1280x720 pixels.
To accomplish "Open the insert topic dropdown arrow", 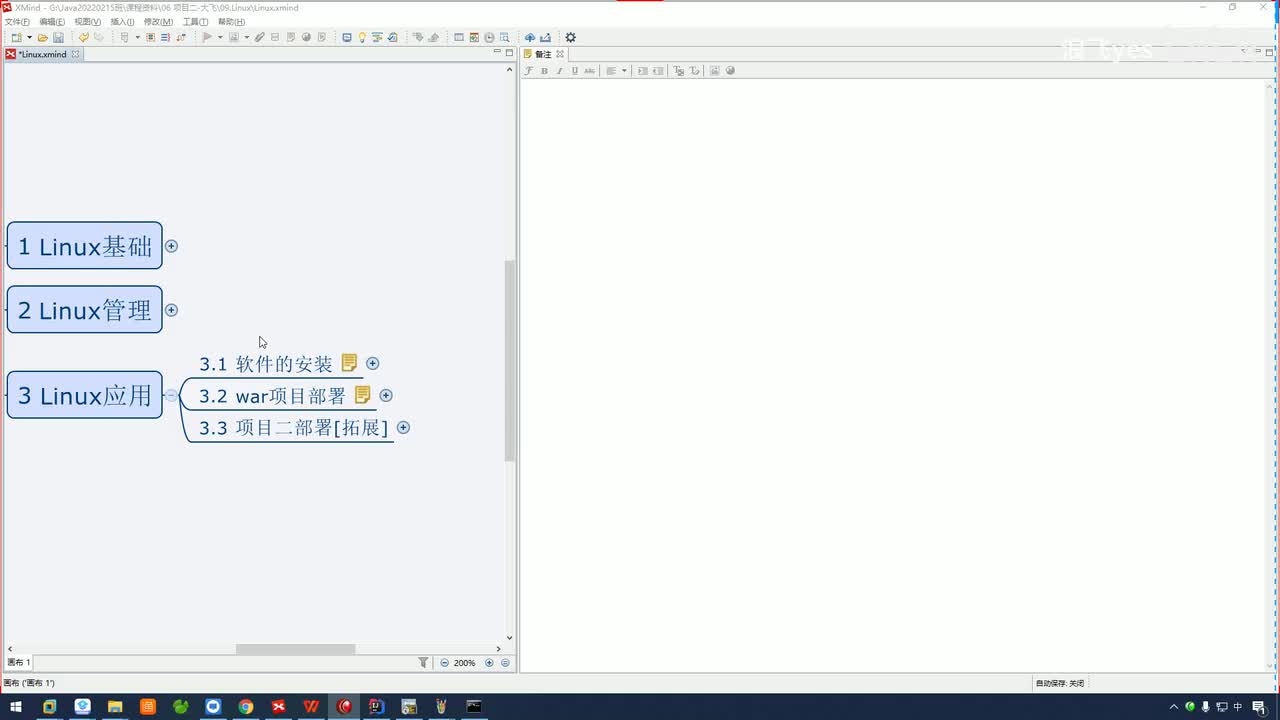I will tap(137, 38).
